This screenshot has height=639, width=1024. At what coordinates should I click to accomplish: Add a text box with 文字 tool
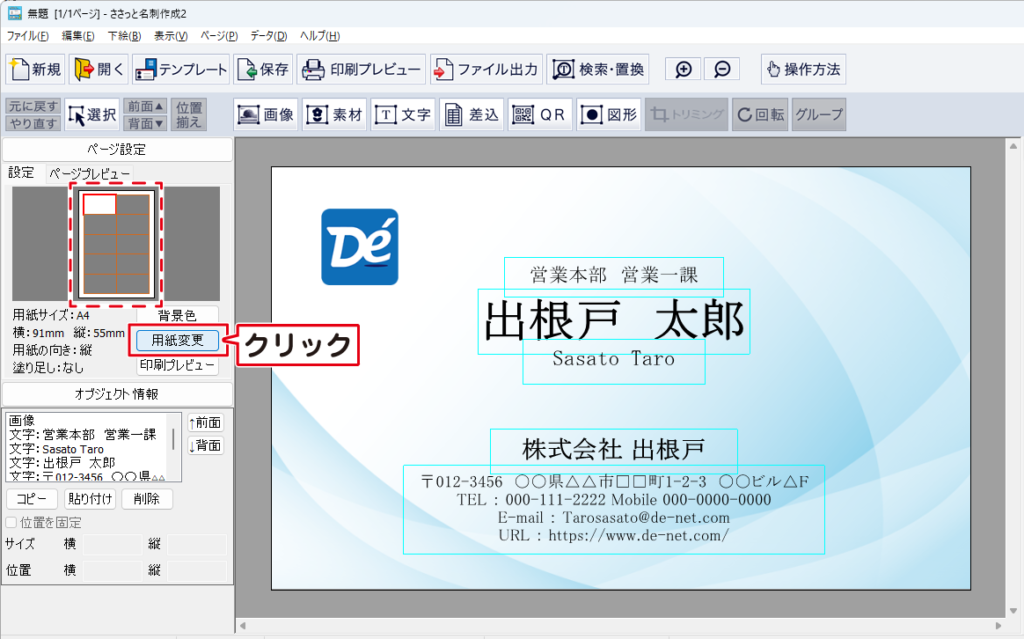[x=403, y=115]
